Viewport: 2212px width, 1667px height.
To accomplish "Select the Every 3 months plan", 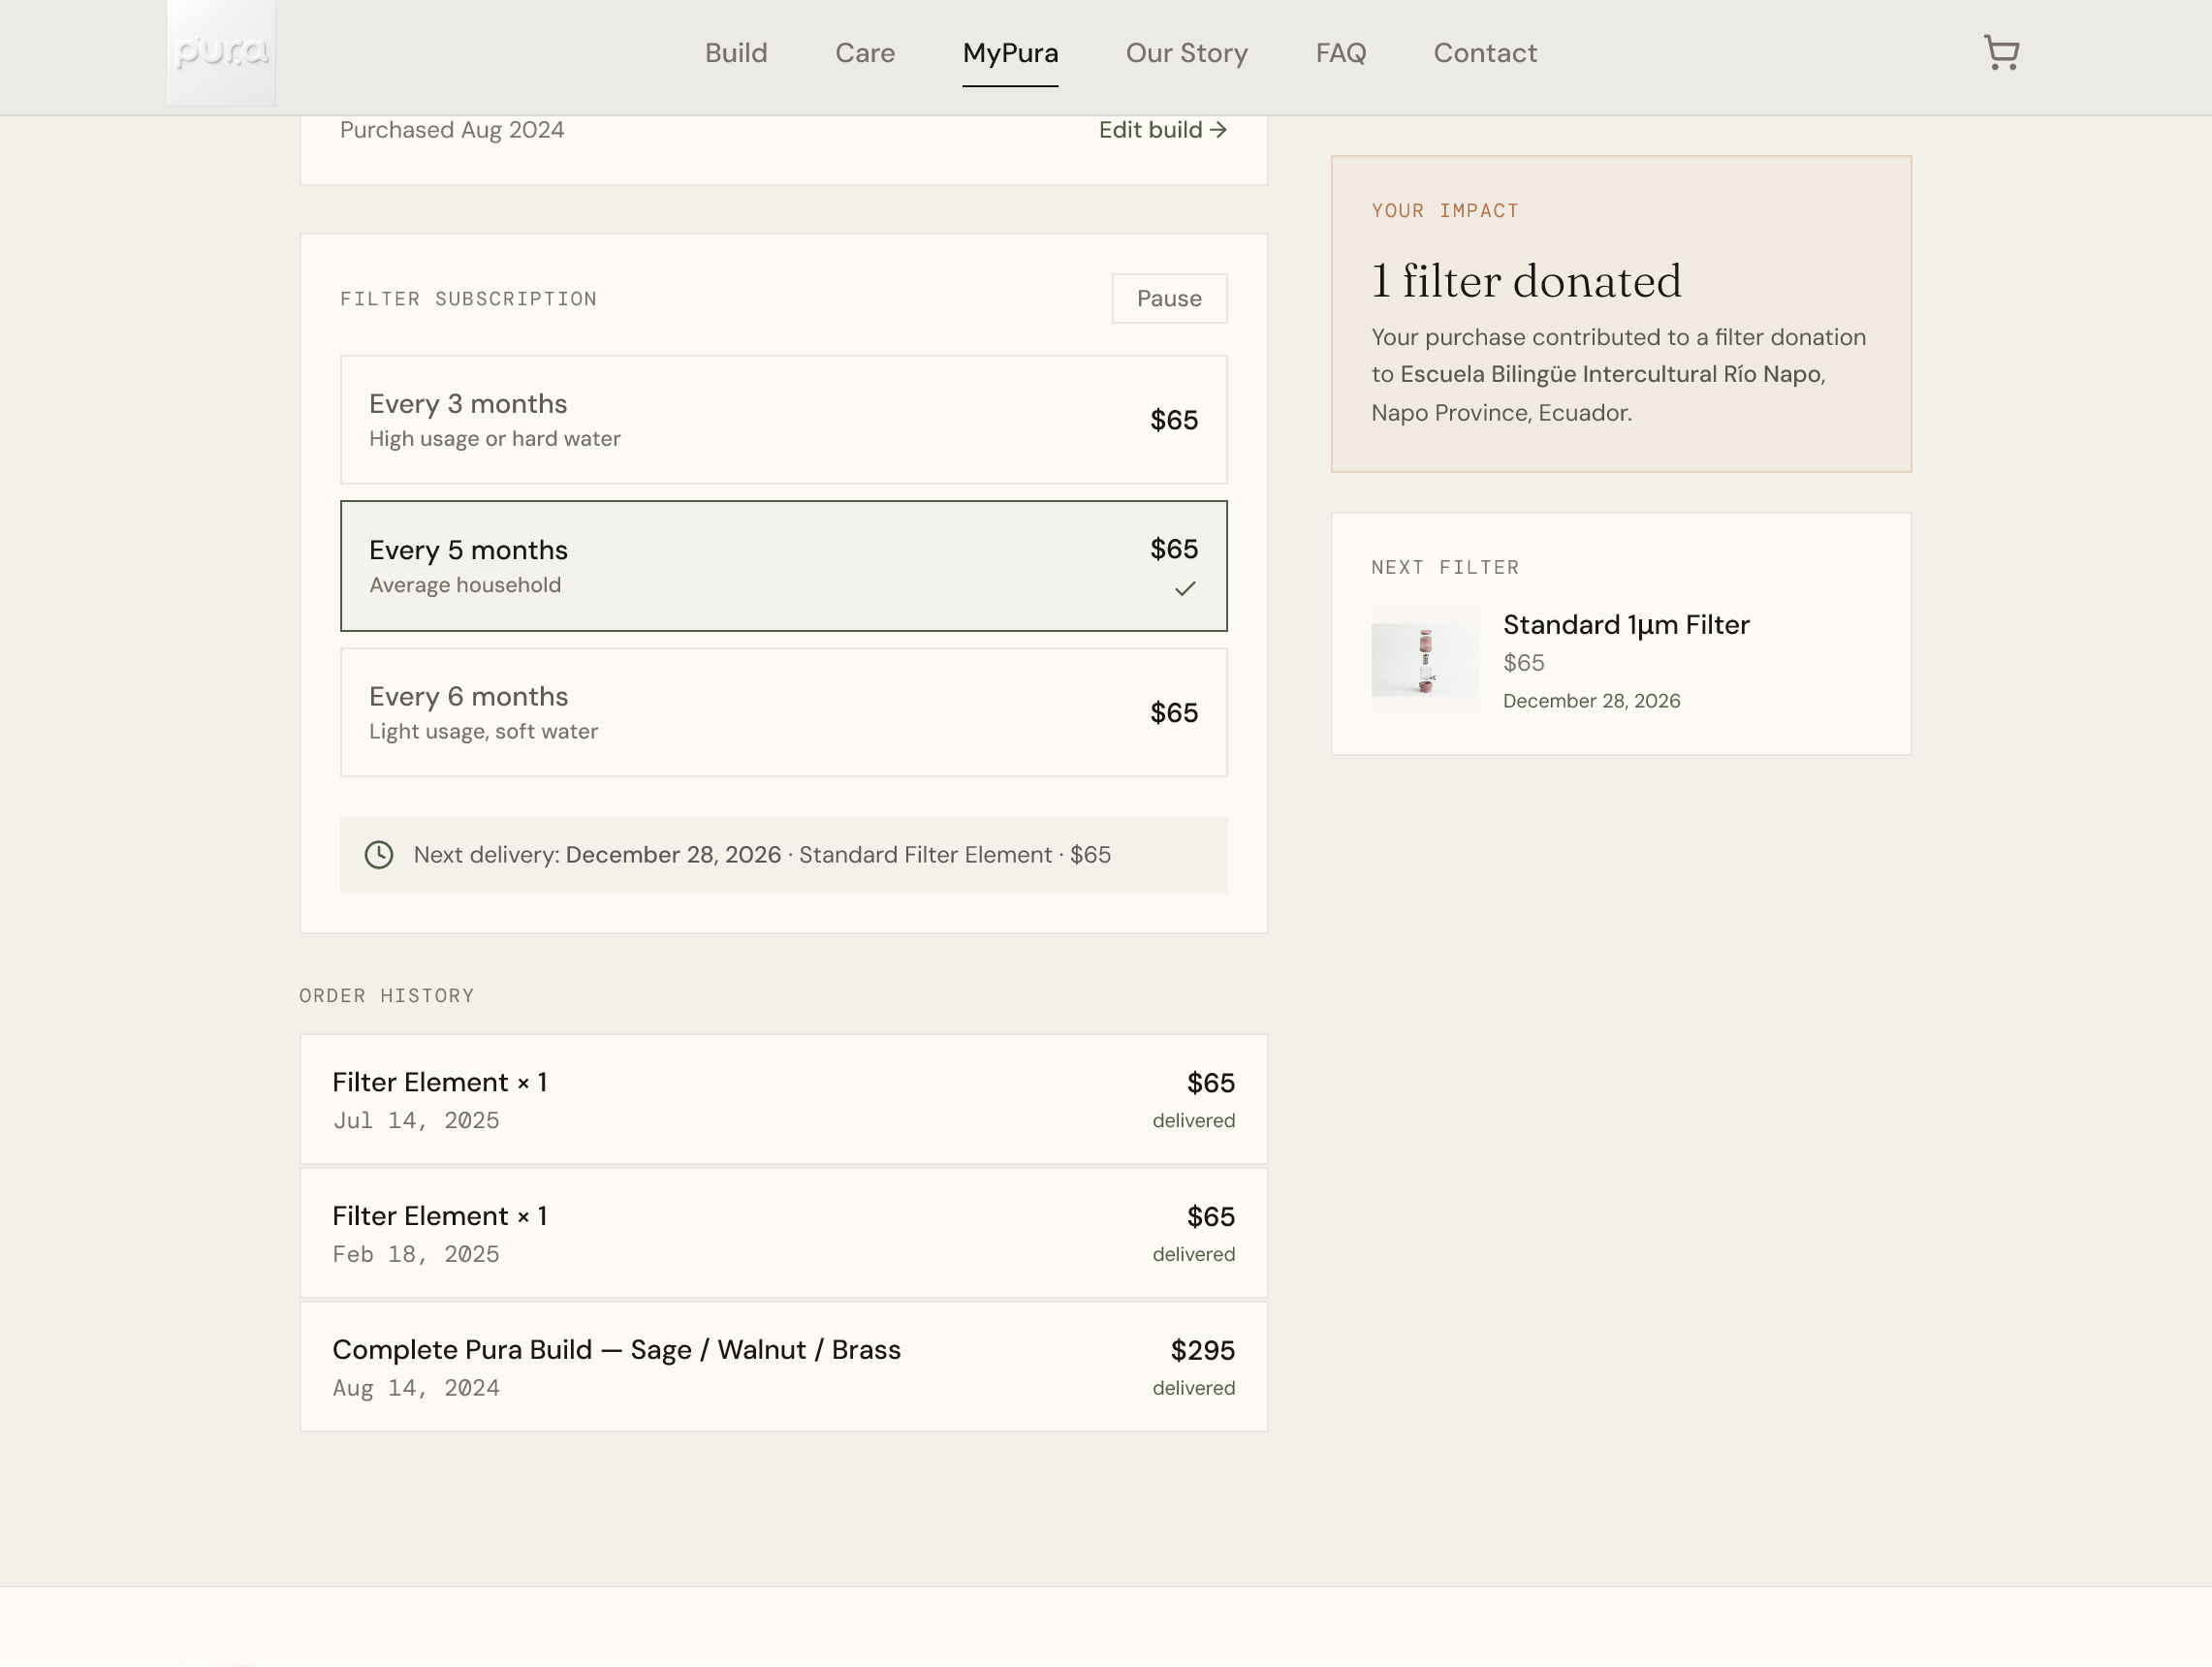I will point(784,420).
